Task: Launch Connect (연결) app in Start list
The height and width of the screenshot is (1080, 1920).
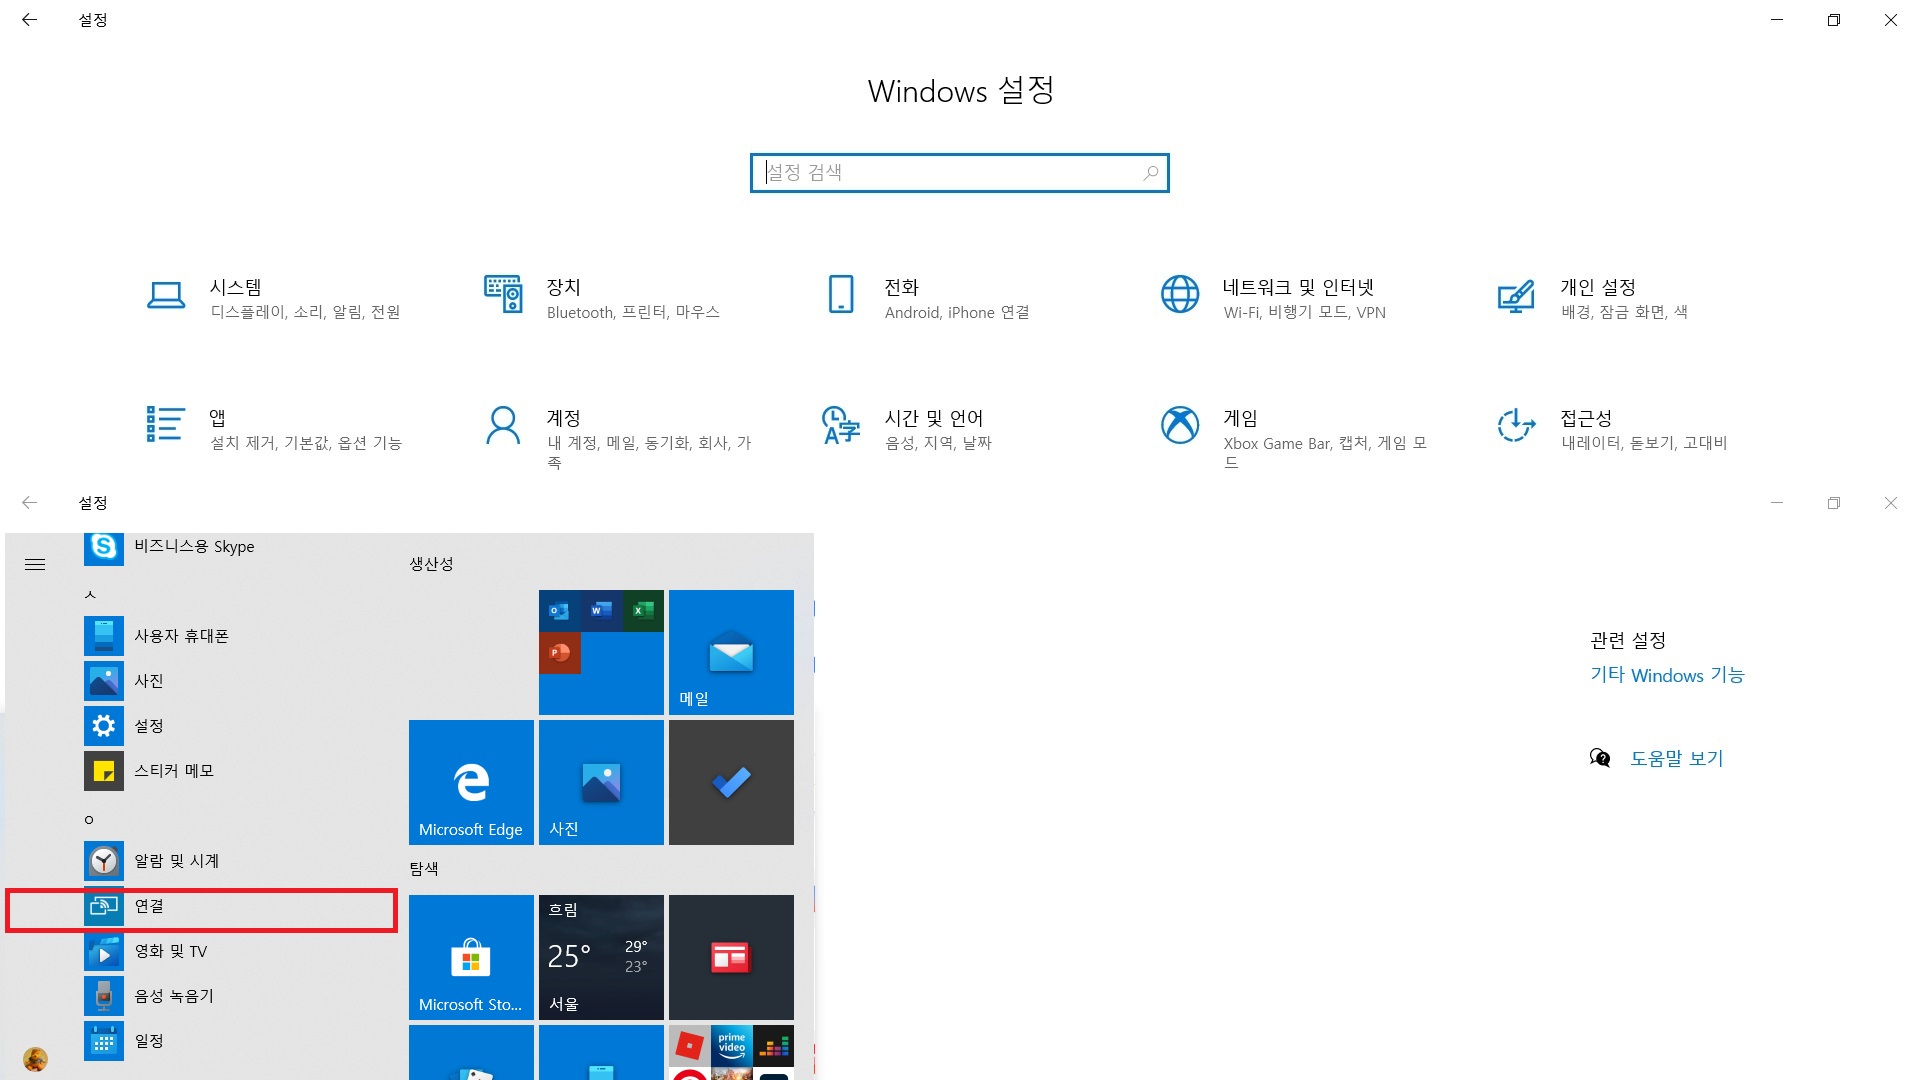Action: pos(149,907)
